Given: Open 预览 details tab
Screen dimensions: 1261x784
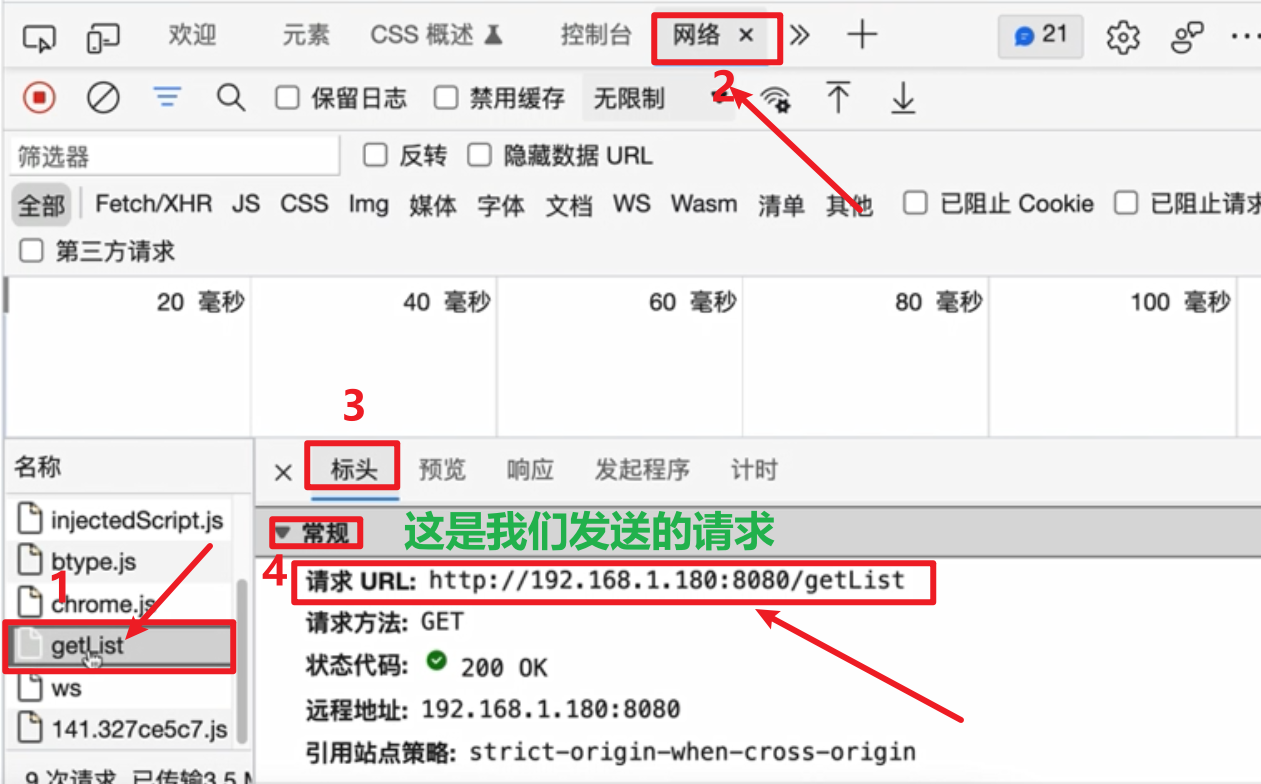Looking at the screenshot, I should tap(442, 470).
